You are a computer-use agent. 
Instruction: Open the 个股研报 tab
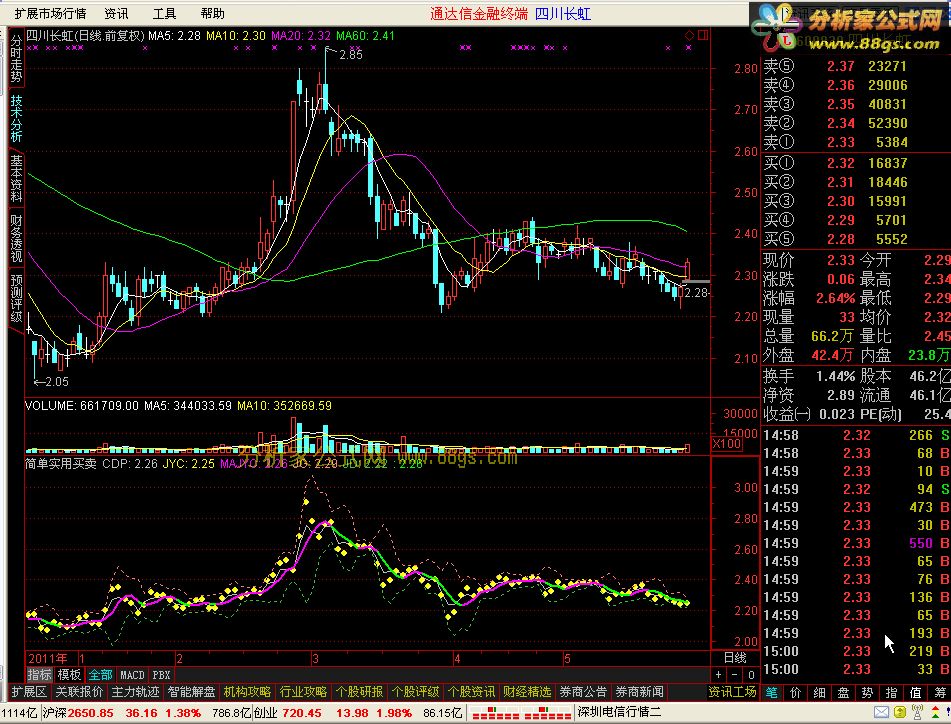359,691
